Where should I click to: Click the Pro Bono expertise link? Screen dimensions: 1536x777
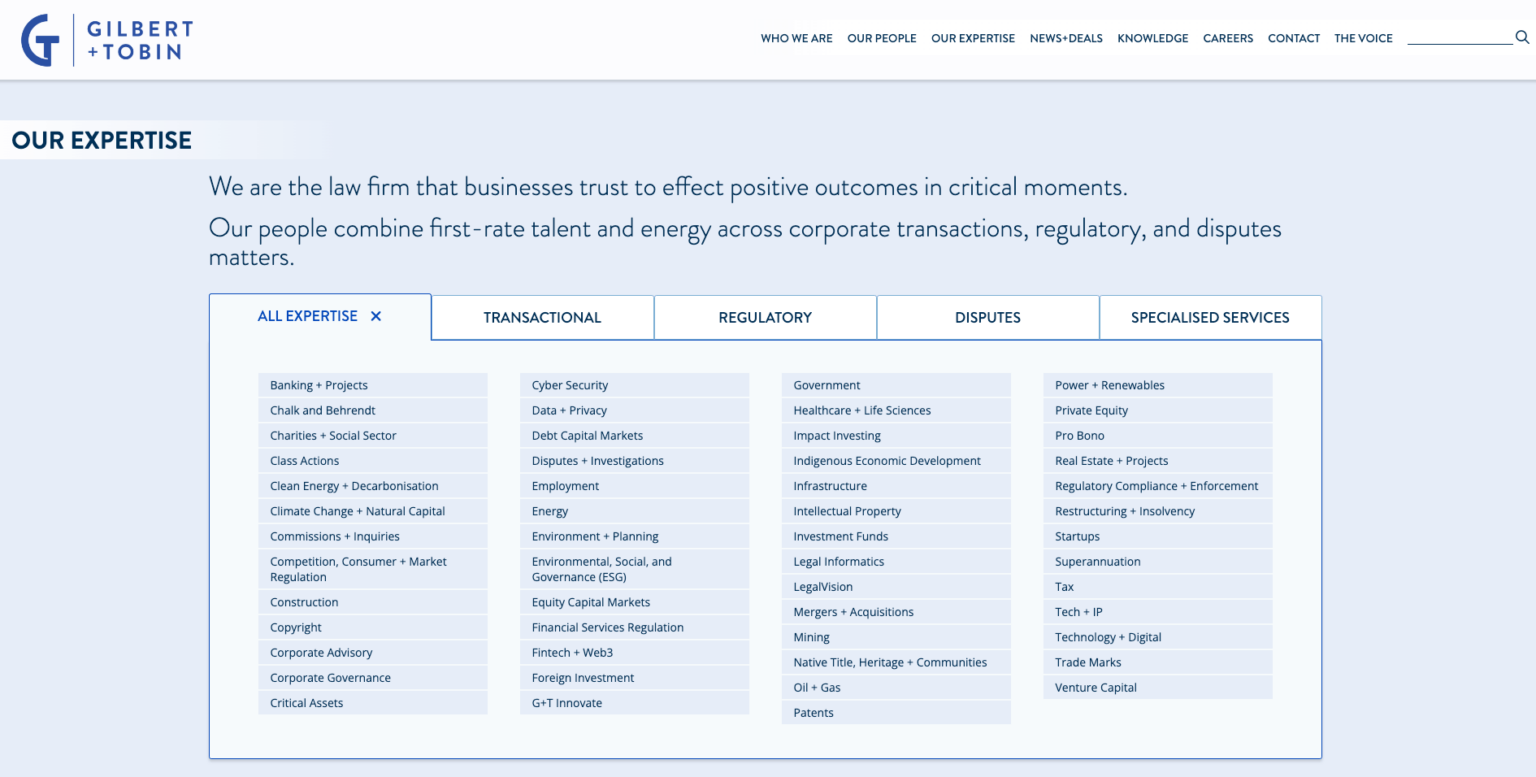pyautogui.click(x=1078, y=435)
